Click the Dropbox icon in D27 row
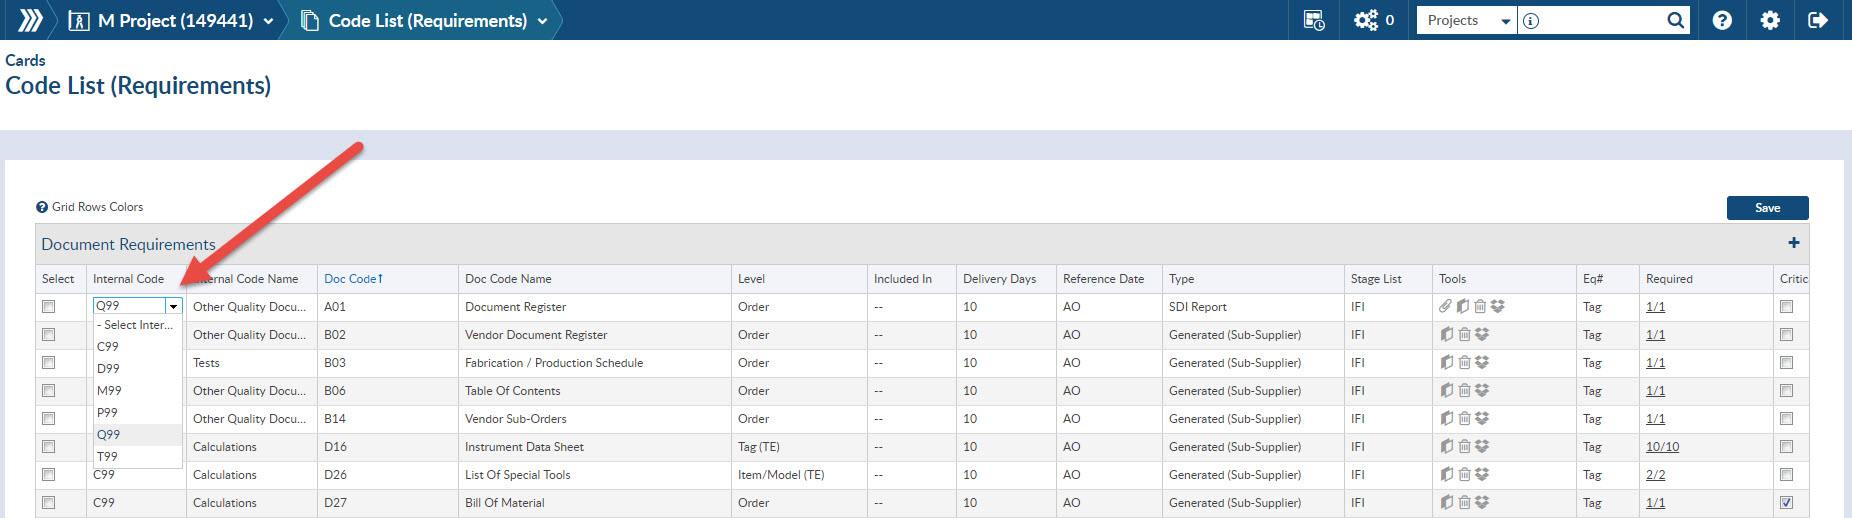Screen dimensions: 1852x518 [1482, 502]
